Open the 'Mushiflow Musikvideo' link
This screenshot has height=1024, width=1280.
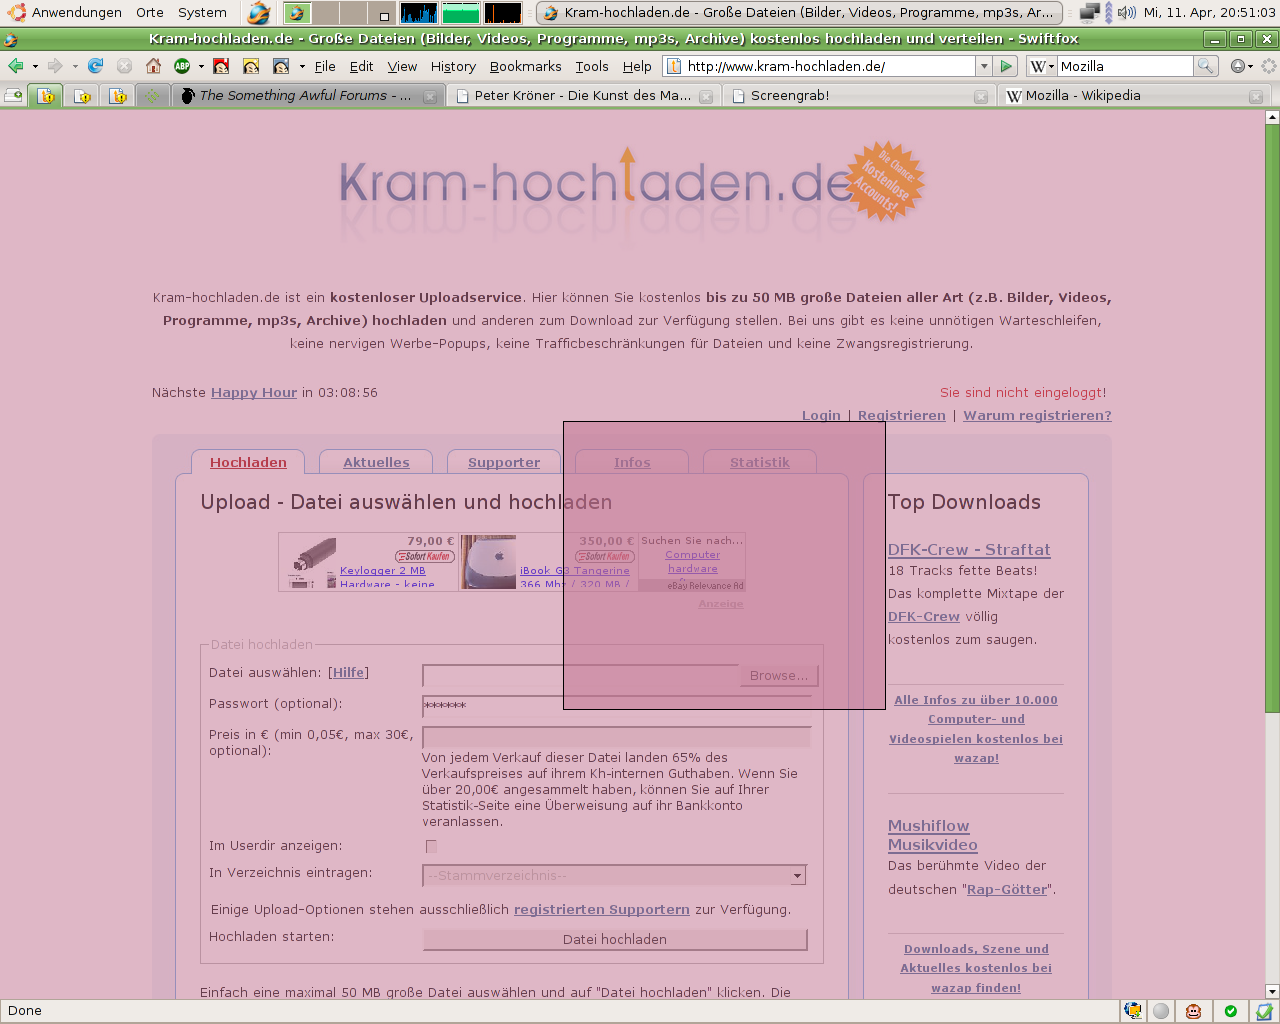(x=933, y=835)
